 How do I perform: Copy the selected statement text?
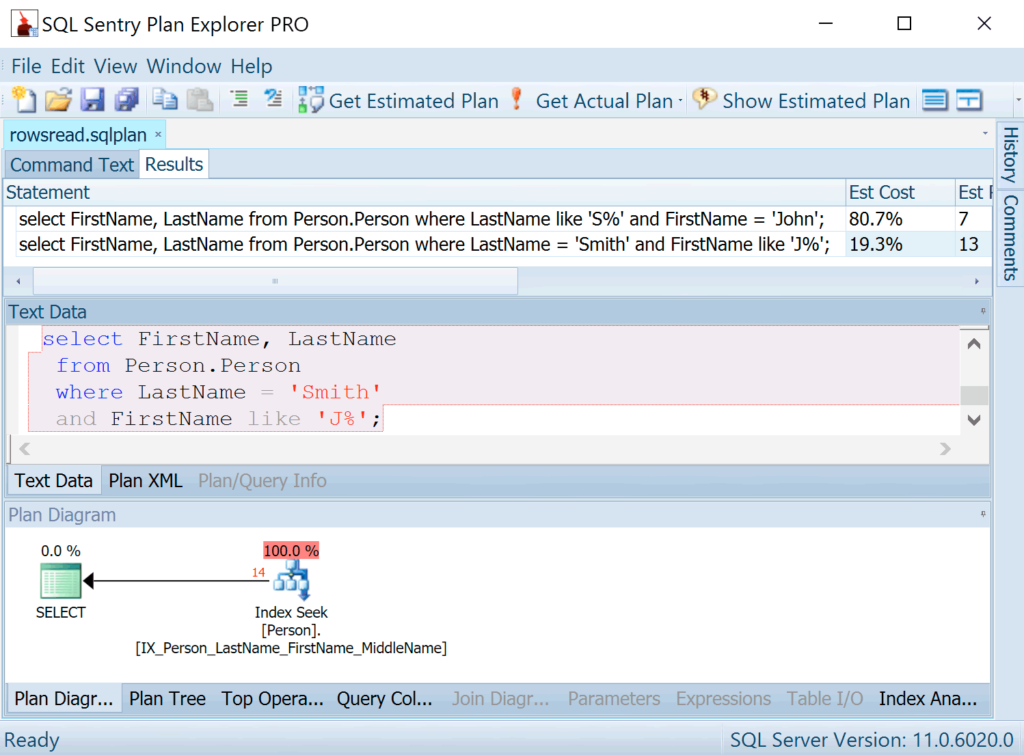coord(166,100)
